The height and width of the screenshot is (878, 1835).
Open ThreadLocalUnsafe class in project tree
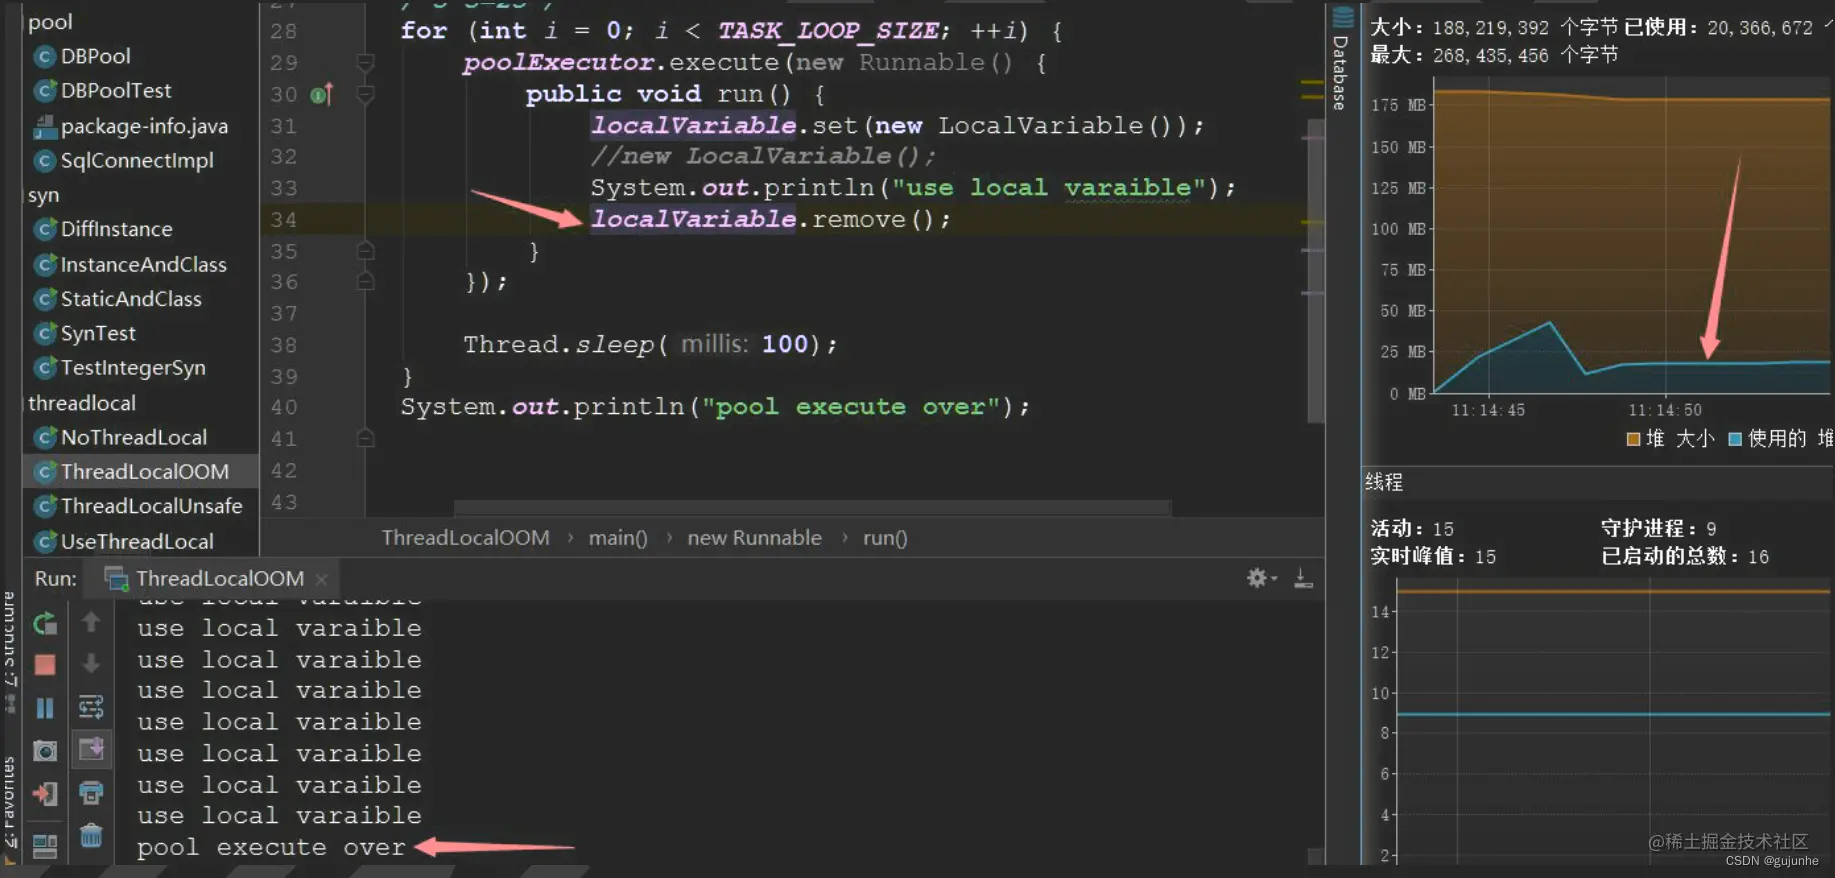pos(151,506)
